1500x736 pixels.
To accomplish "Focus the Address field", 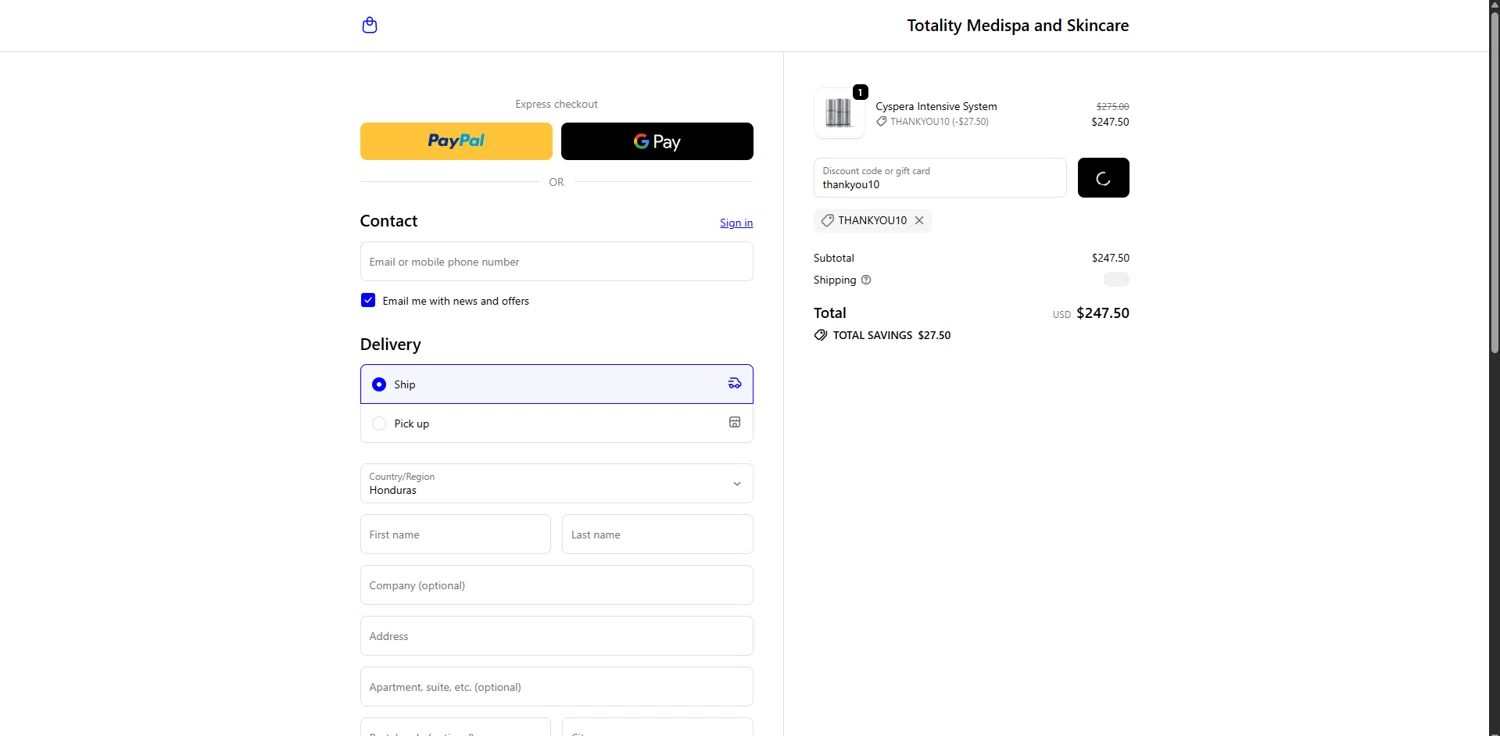I will pos(556,636).
